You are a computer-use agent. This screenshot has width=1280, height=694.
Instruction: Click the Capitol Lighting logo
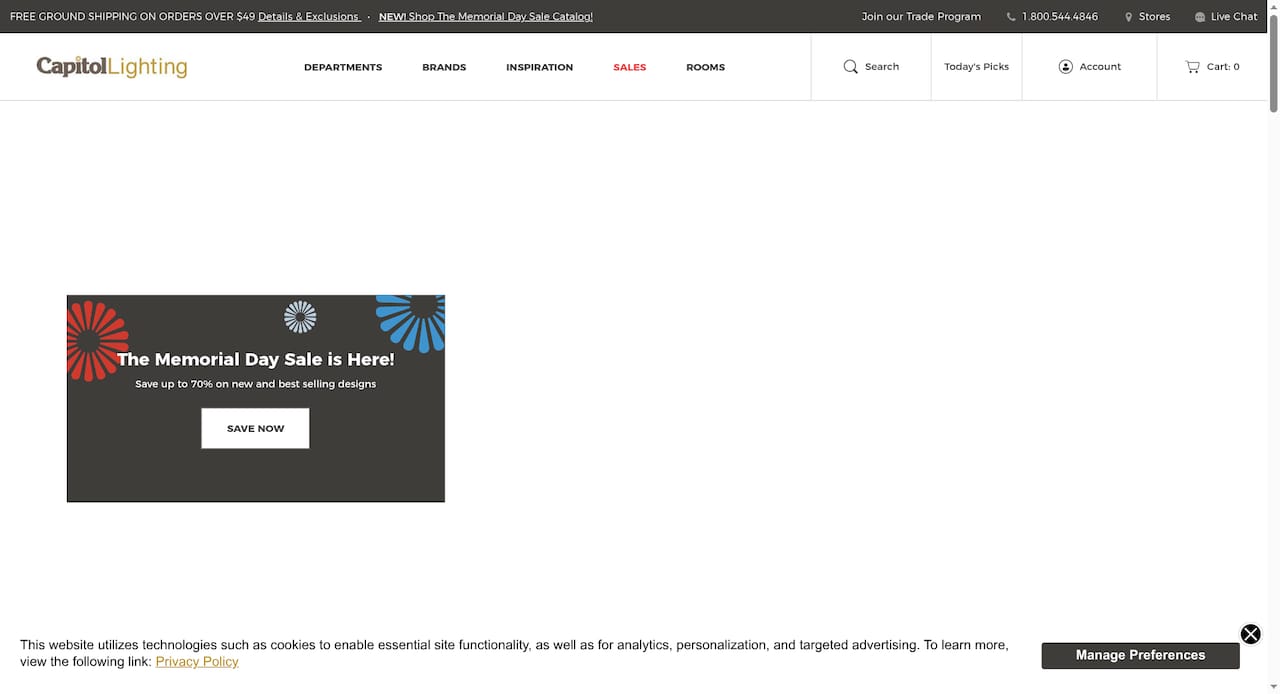point(112,67)
